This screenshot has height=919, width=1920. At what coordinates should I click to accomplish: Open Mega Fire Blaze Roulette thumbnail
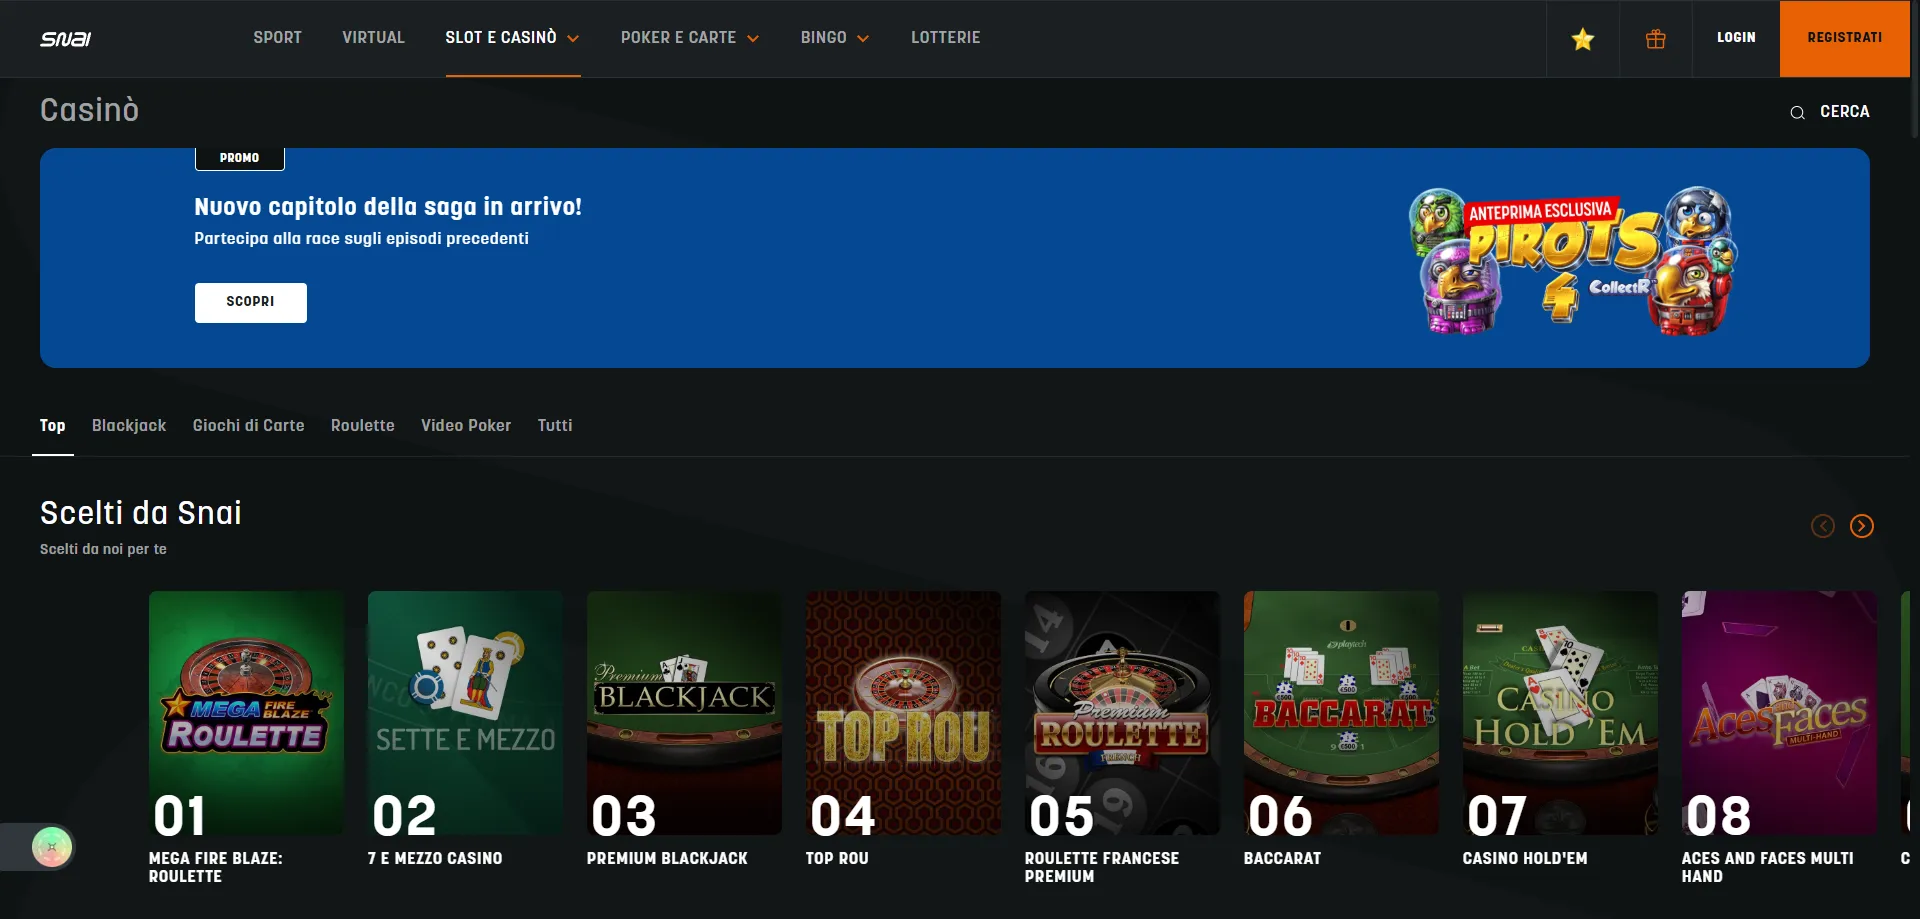[246, 712]
